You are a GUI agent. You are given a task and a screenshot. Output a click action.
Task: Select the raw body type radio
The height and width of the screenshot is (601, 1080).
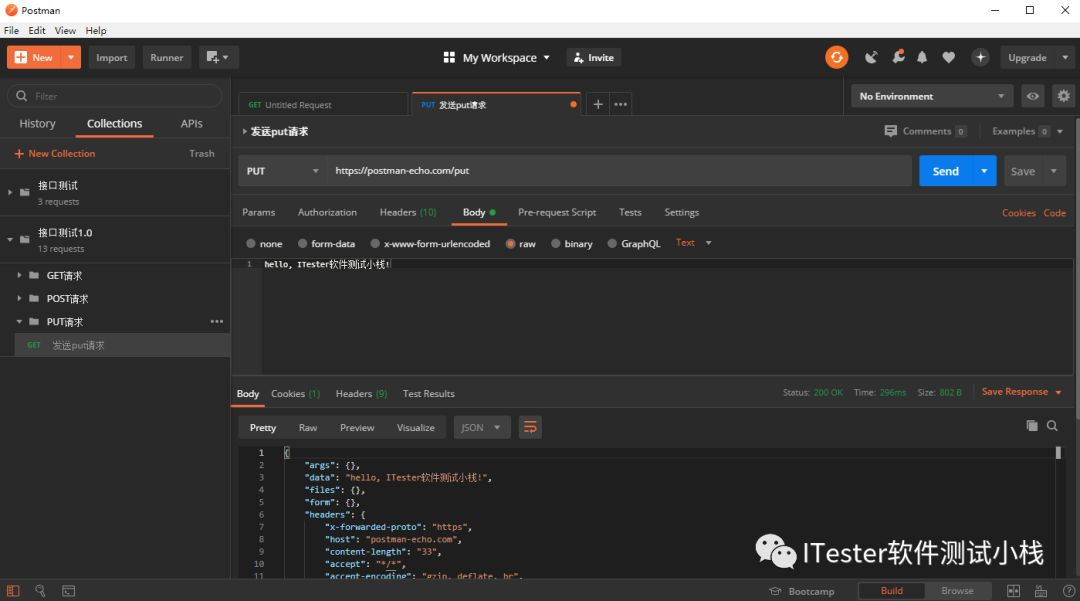coord(510,244)
